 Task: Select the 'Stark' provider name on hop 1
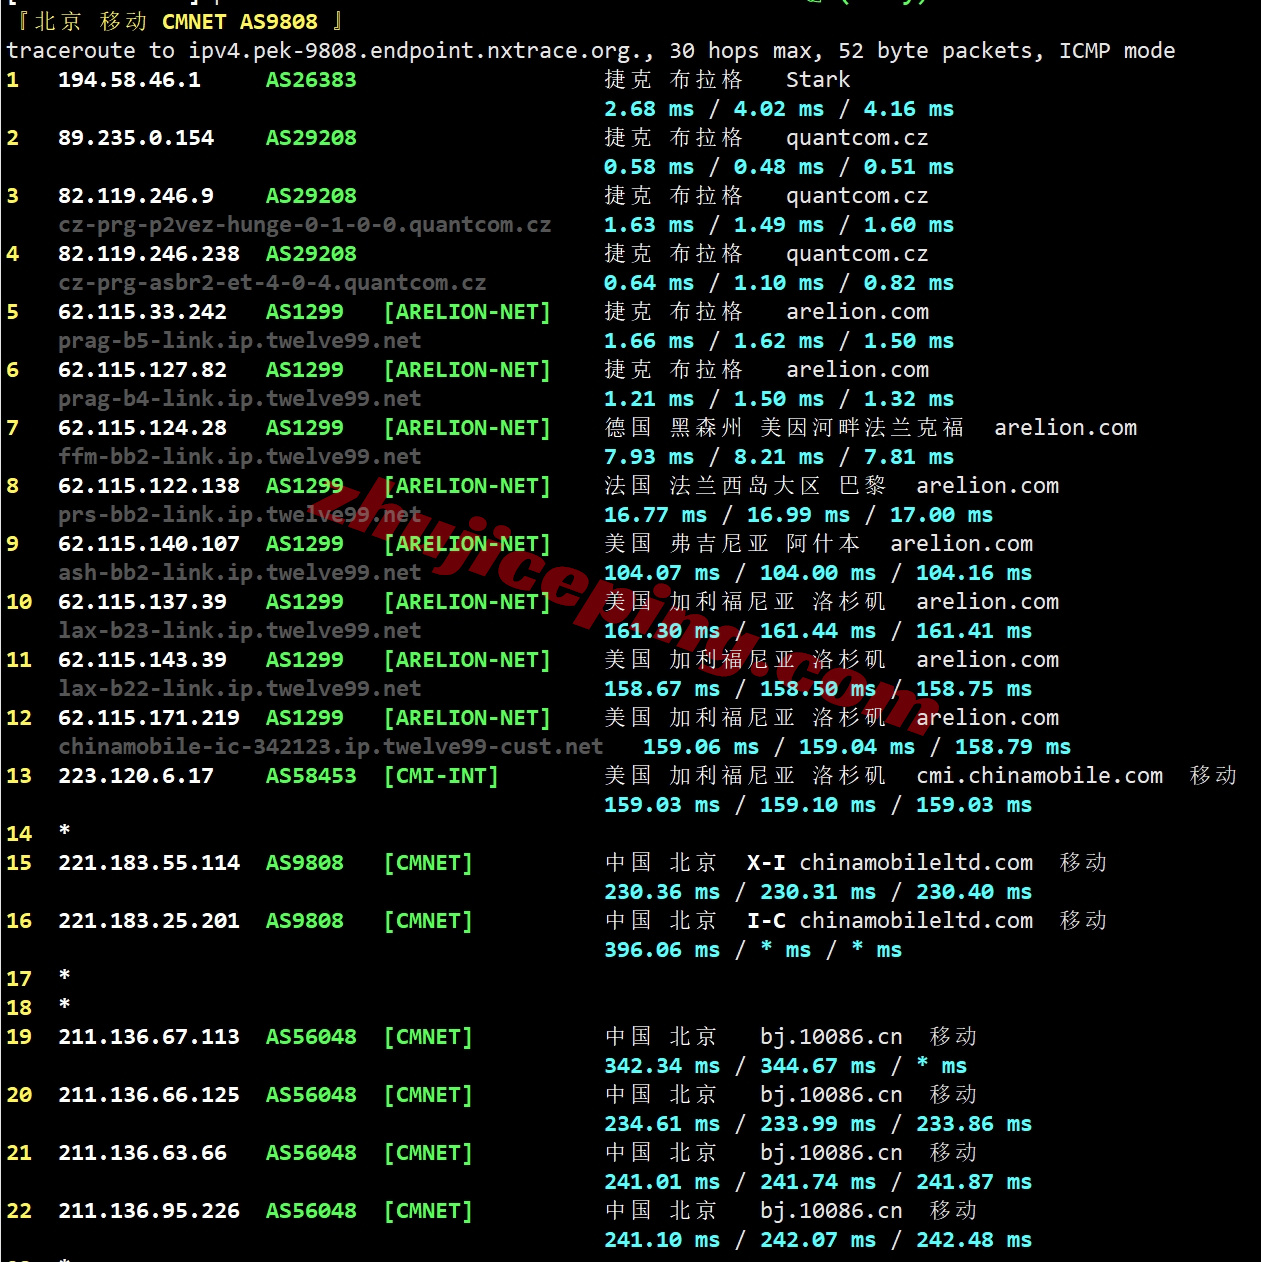point(818,80)
